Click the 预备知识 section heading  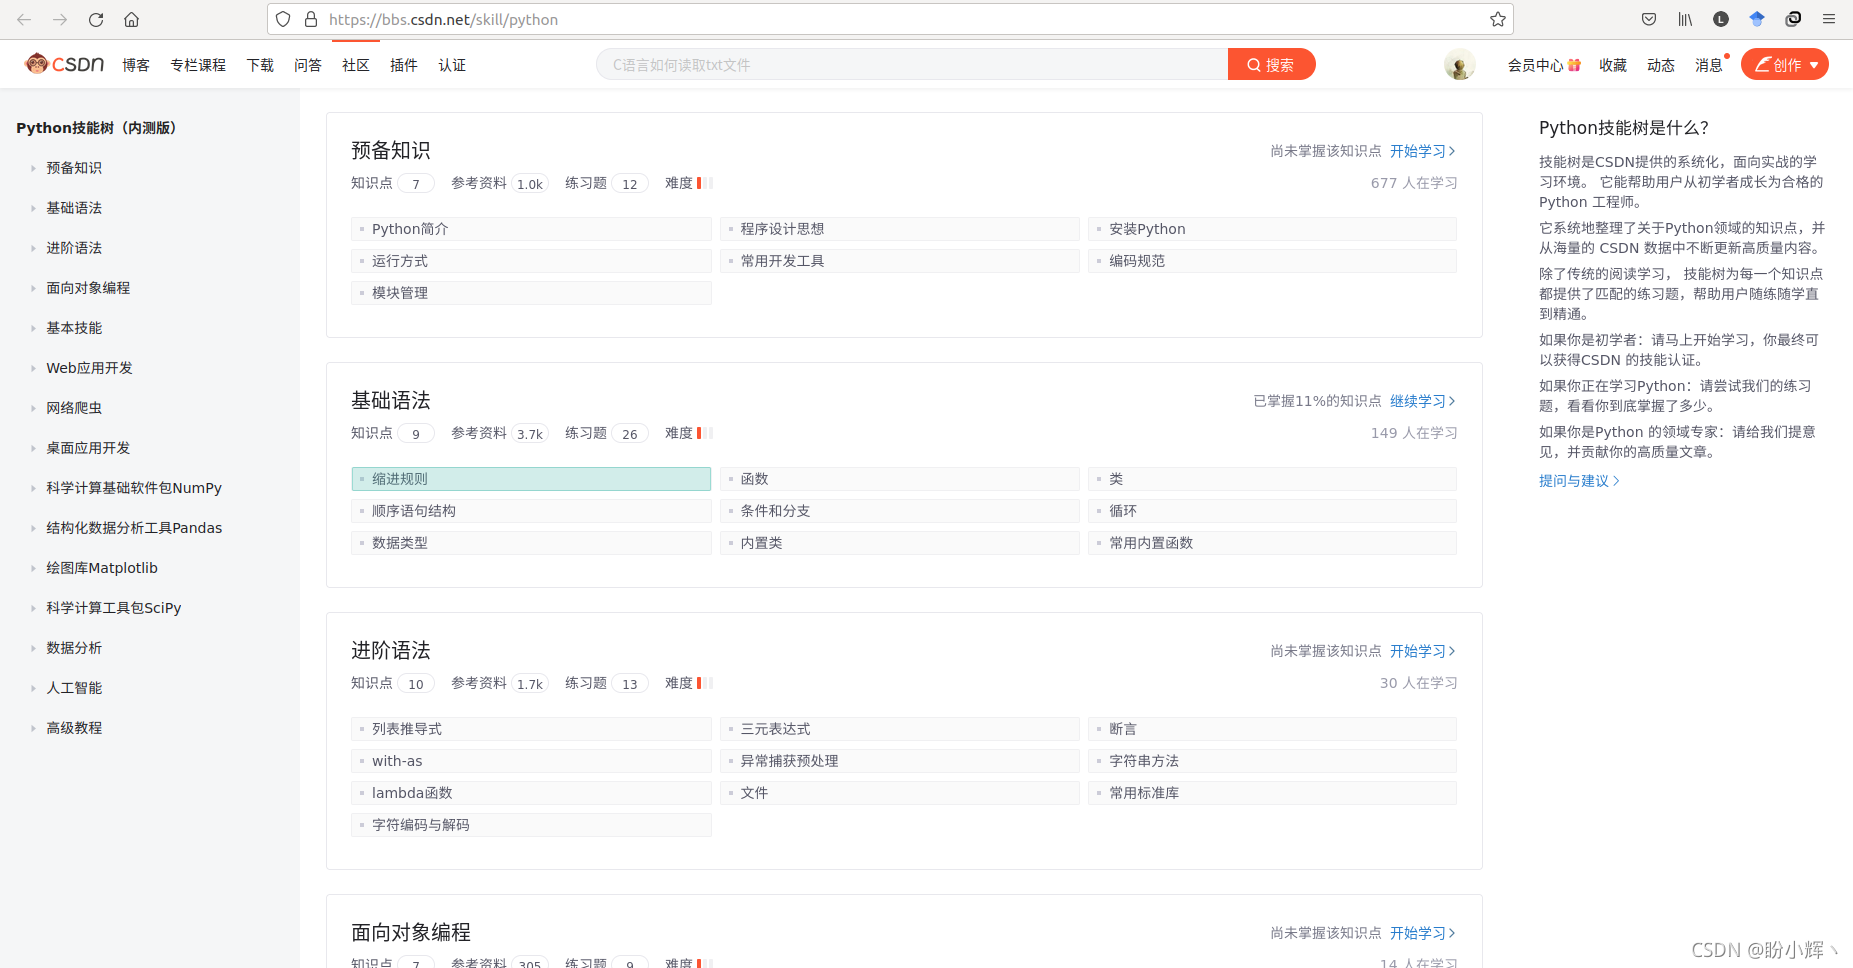[x=391, y=150]
